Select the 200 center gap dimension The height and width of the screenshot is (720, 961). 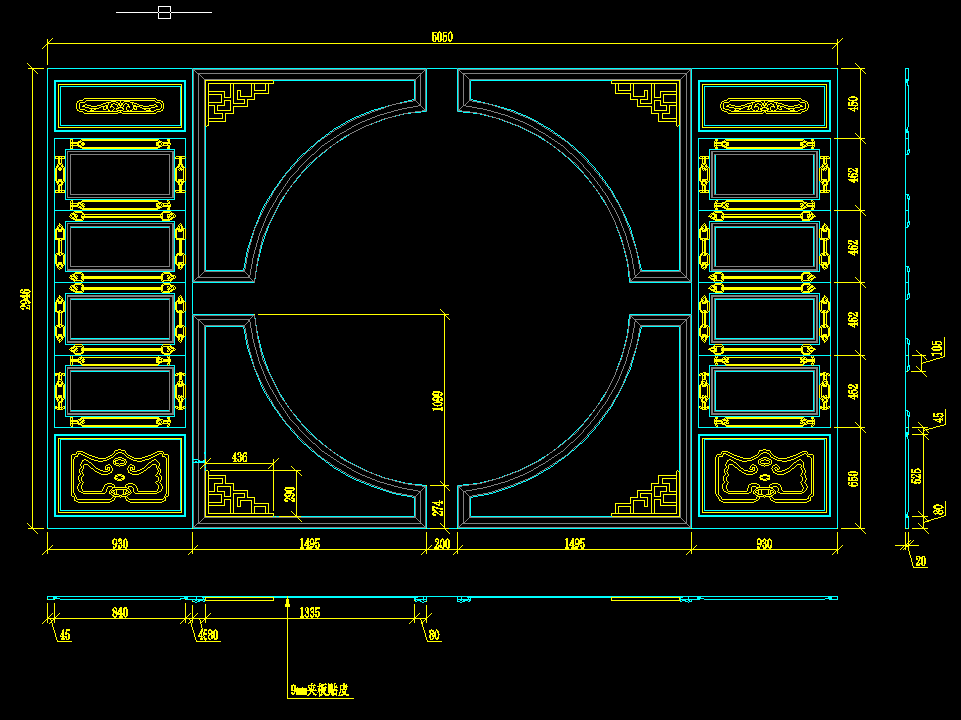coord(442,544)
